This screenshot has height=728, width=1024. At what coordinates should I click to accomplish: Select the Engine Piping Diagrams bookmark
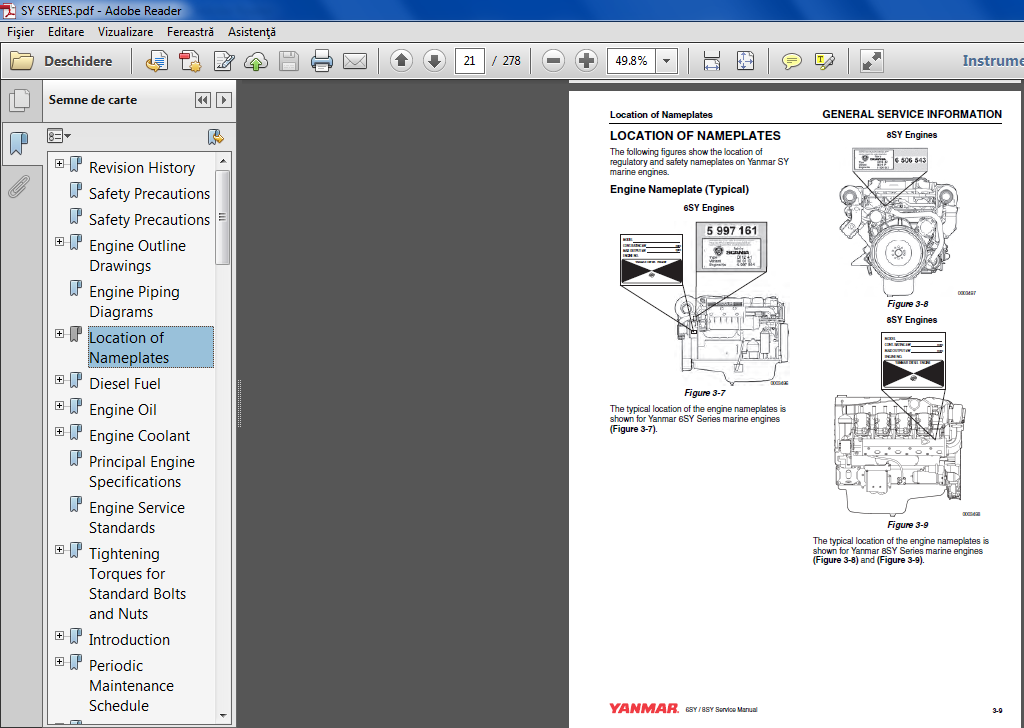134,302
